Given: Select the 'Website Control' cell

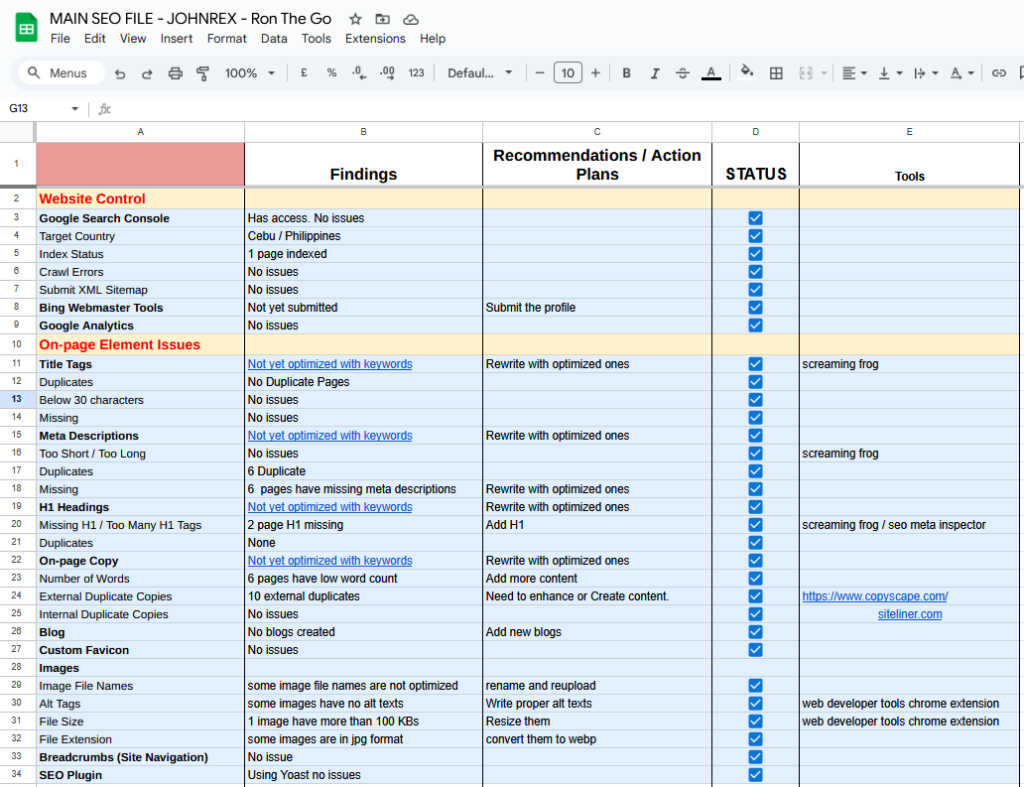Looking at the screenshot, I should click(140, 199).
